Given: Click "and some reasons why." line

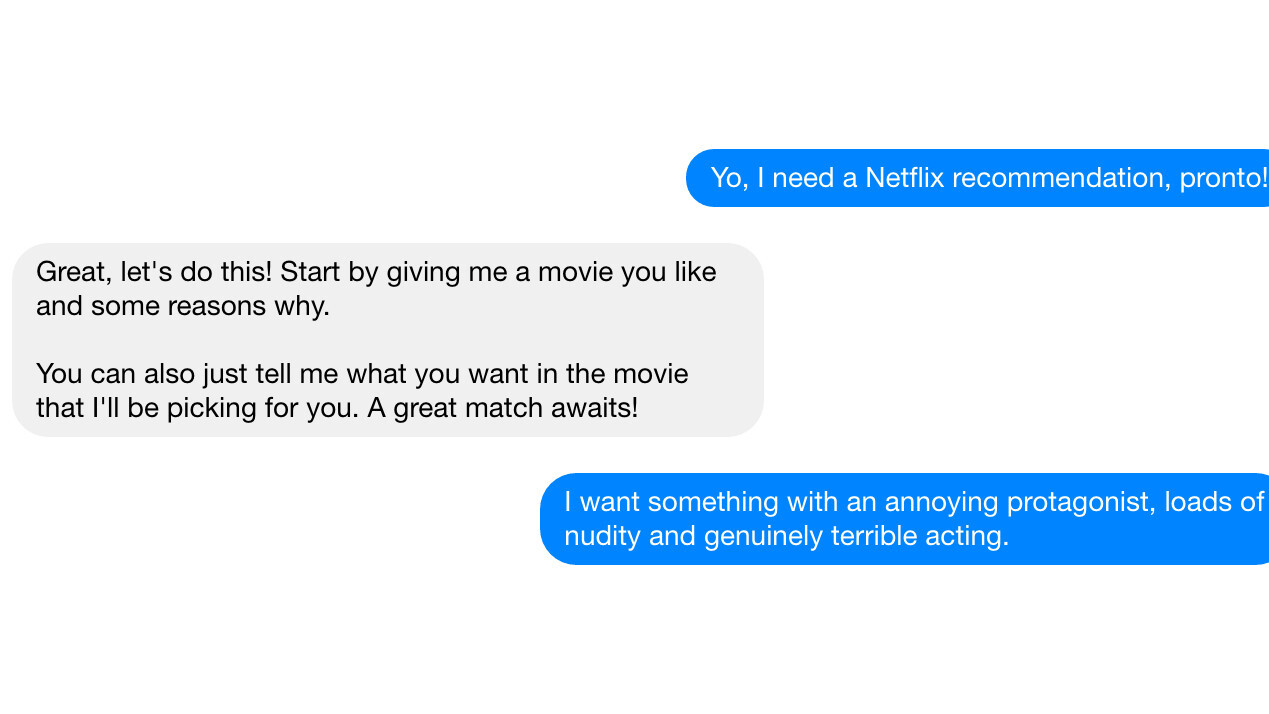Looking at the screenshot, I should [x=182, y=306].
